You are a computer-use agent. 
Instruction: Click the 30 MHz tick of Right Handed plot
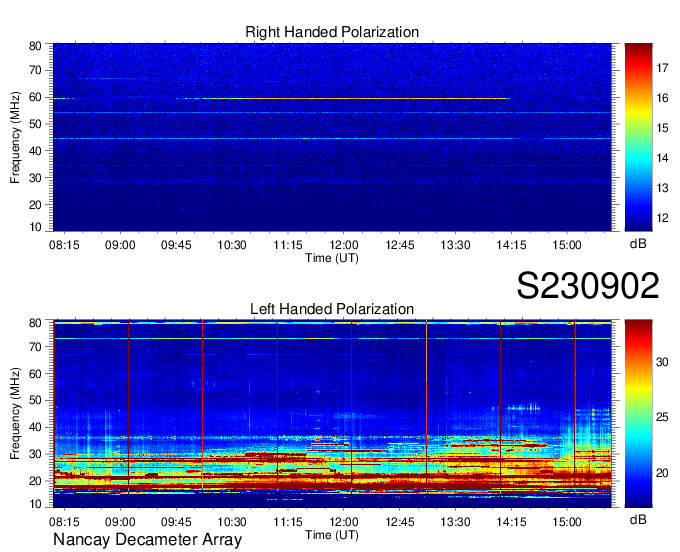35,178
